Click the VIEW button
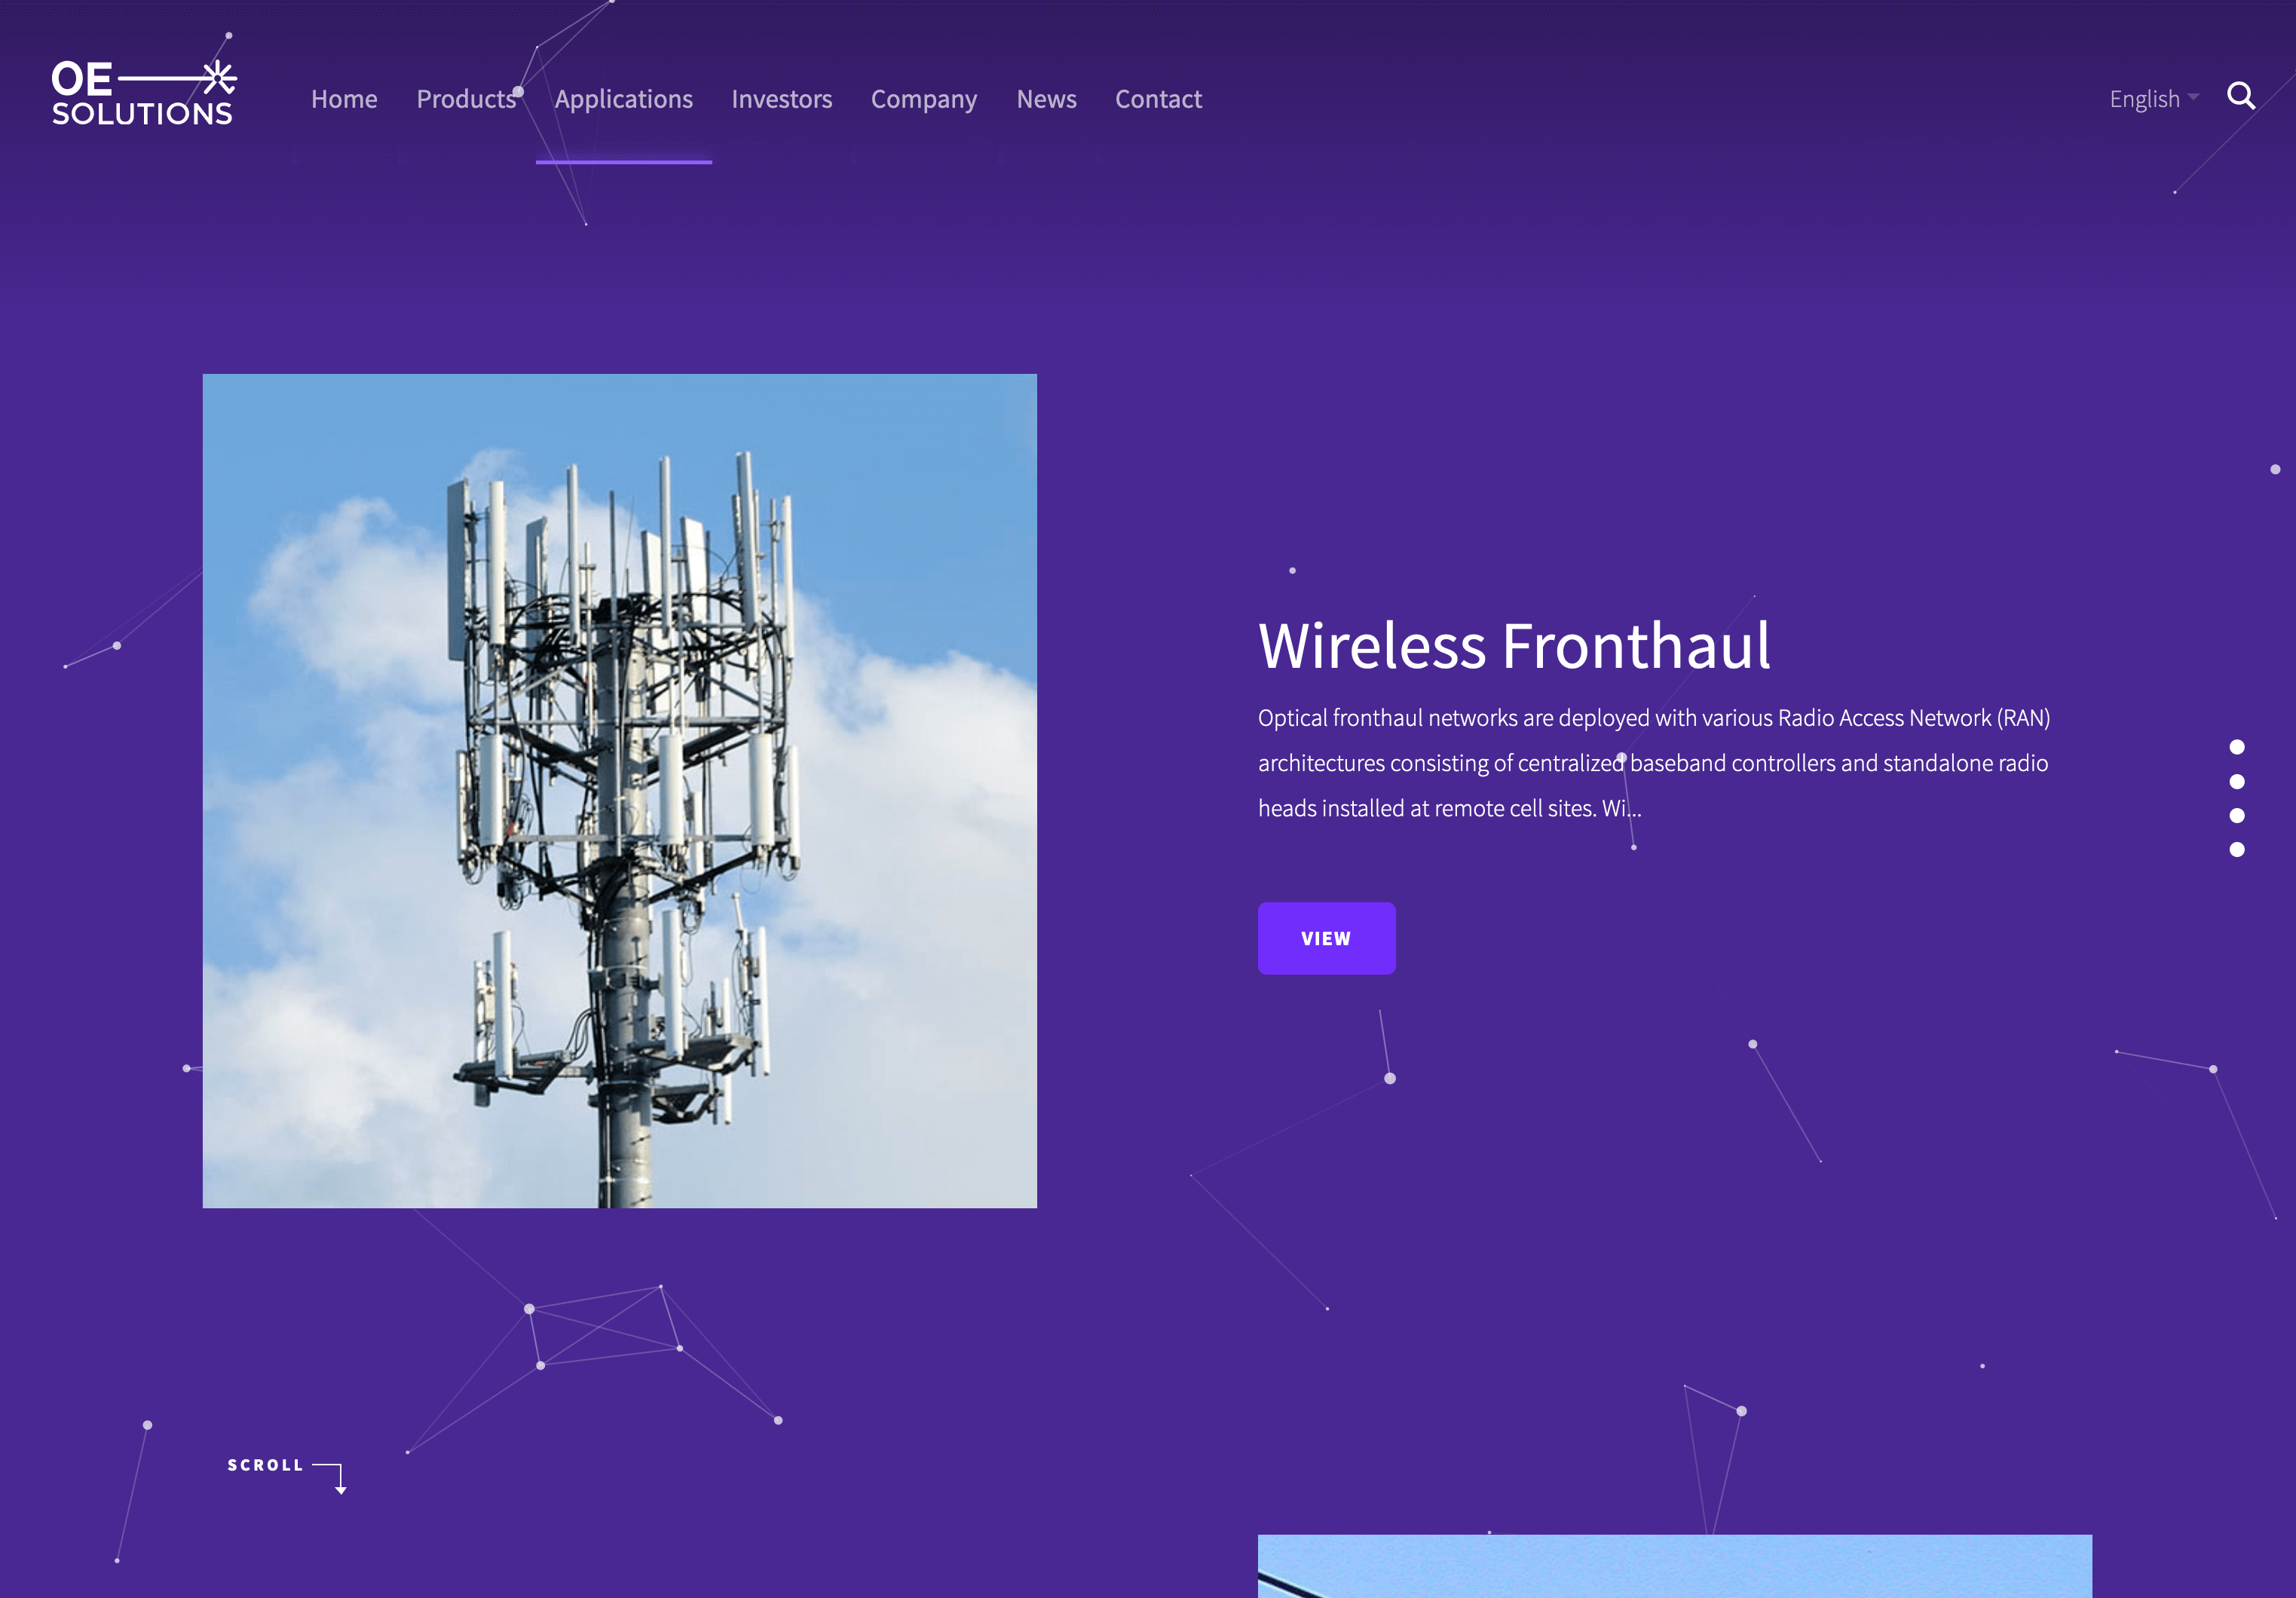Image resolution: width=2296 pixels, height=1598 pixels. [1327, 938]
